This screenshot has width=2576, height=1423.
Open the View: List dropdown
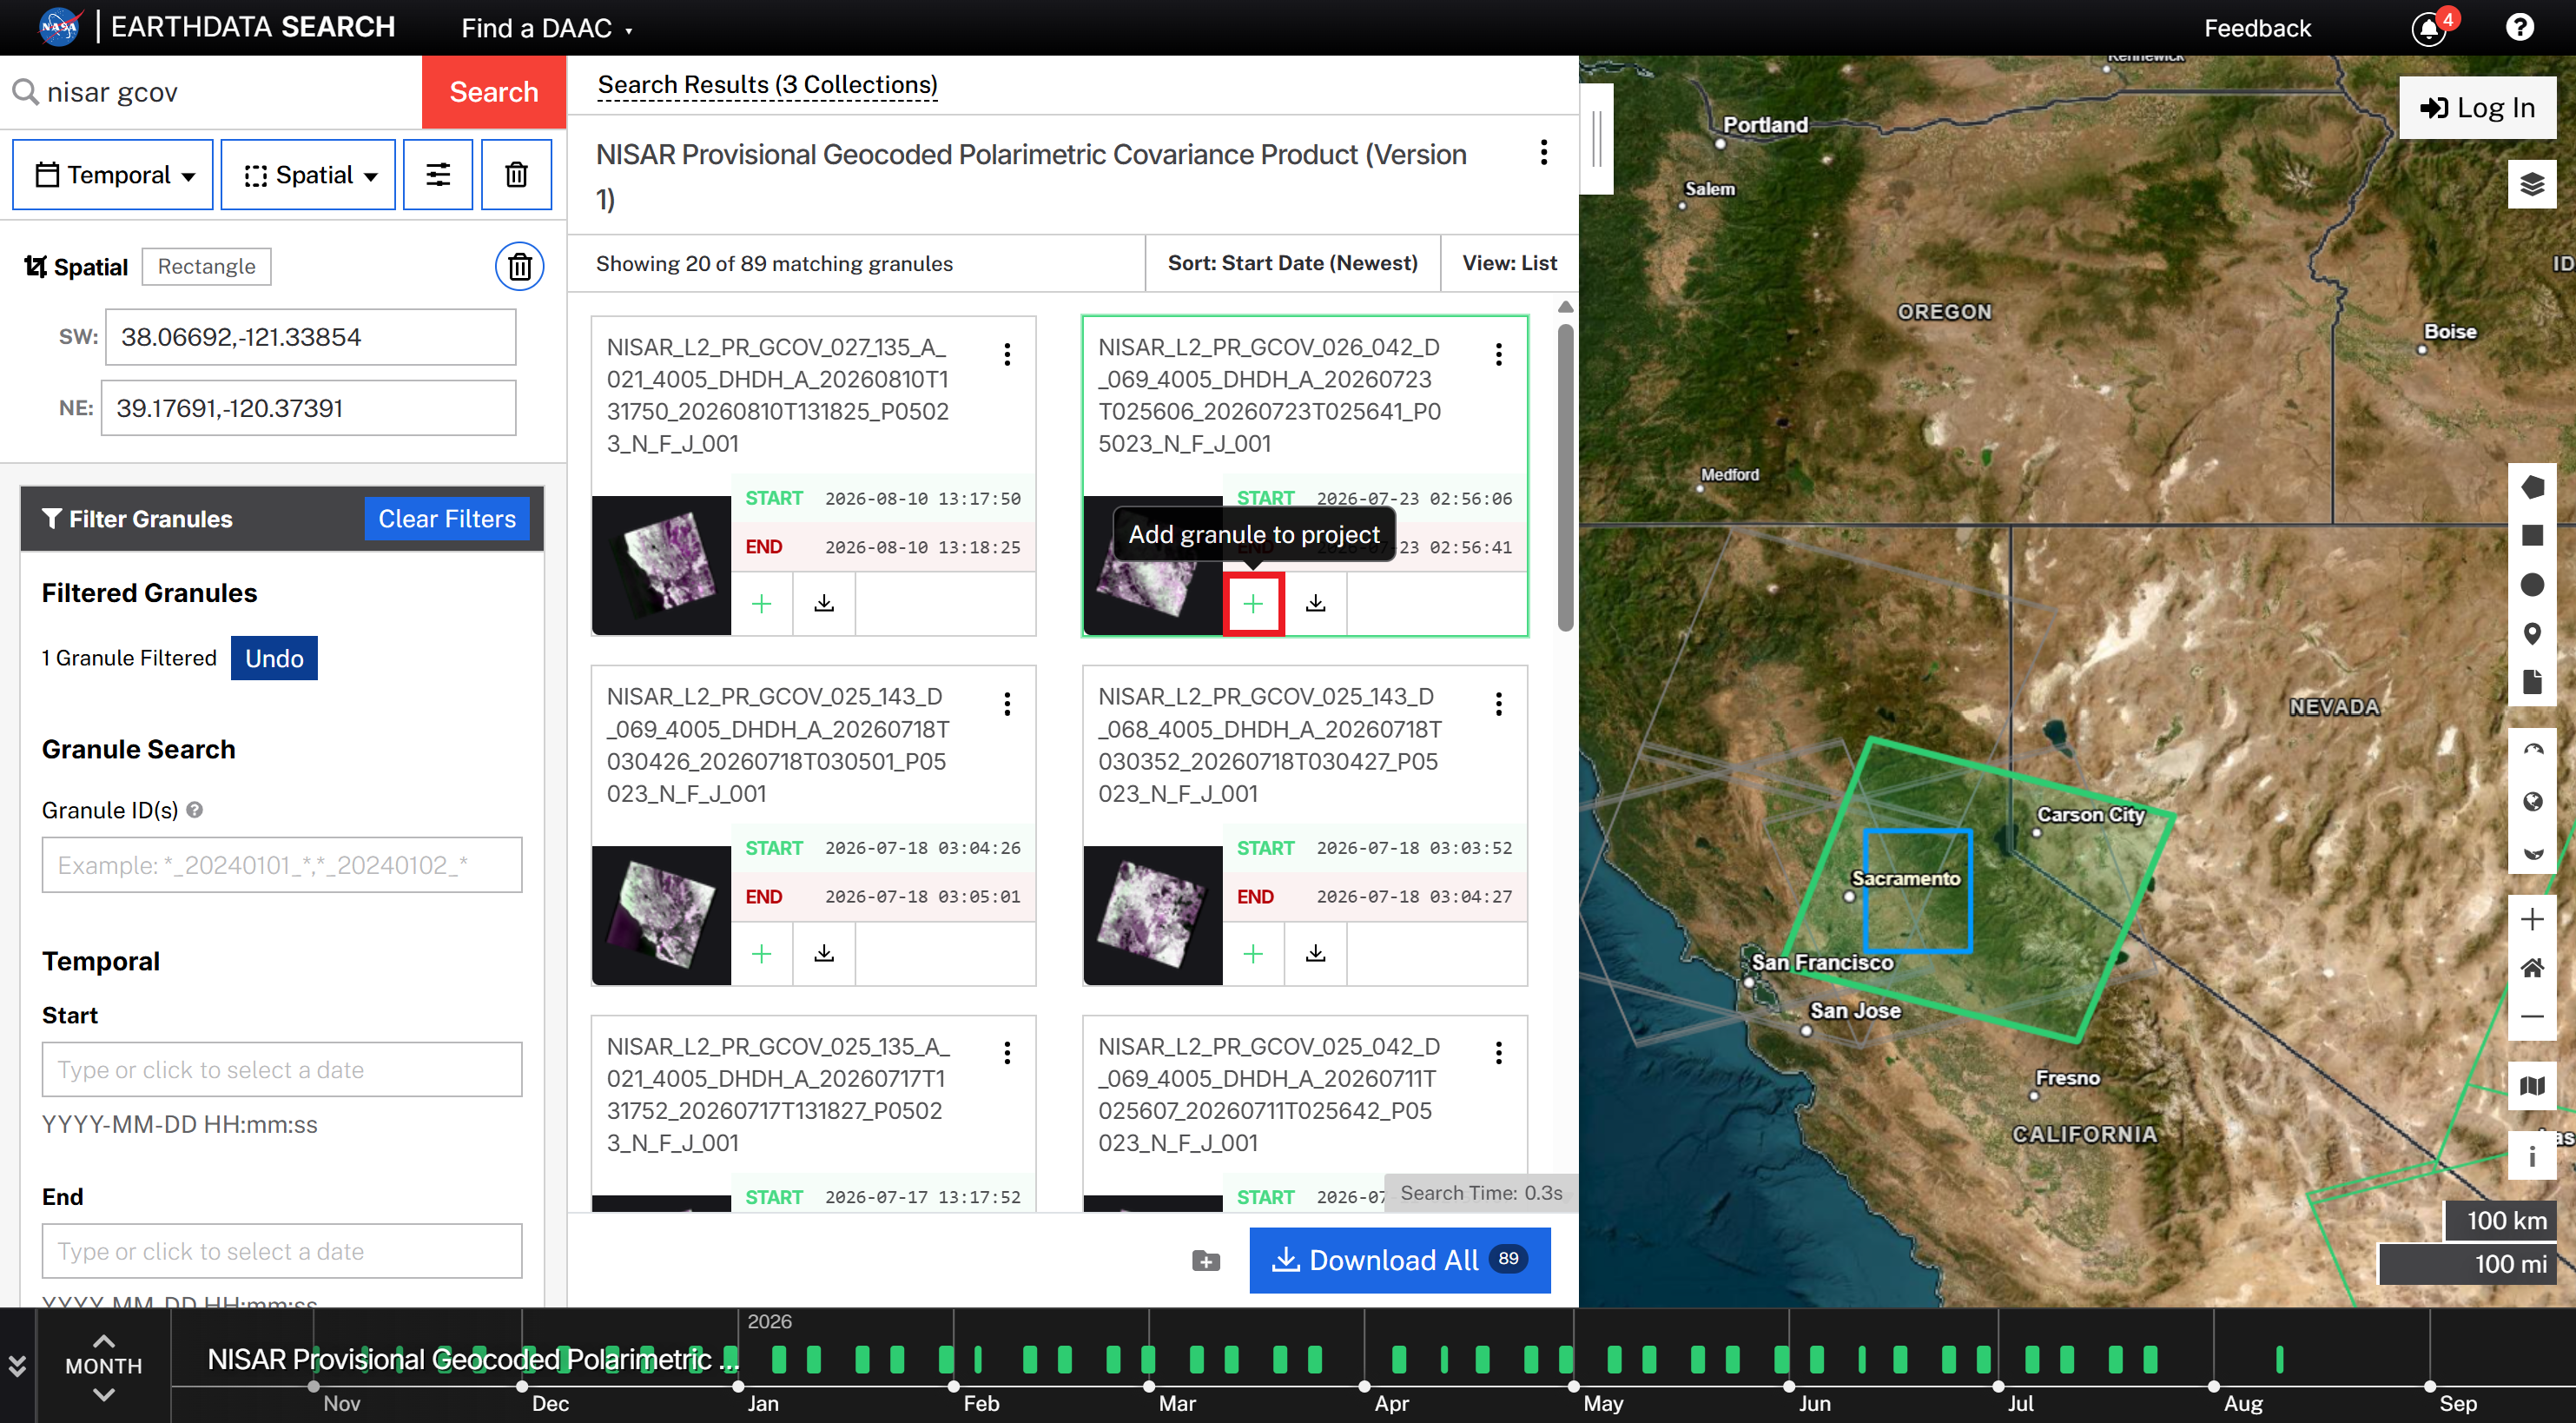(1509, 263)
